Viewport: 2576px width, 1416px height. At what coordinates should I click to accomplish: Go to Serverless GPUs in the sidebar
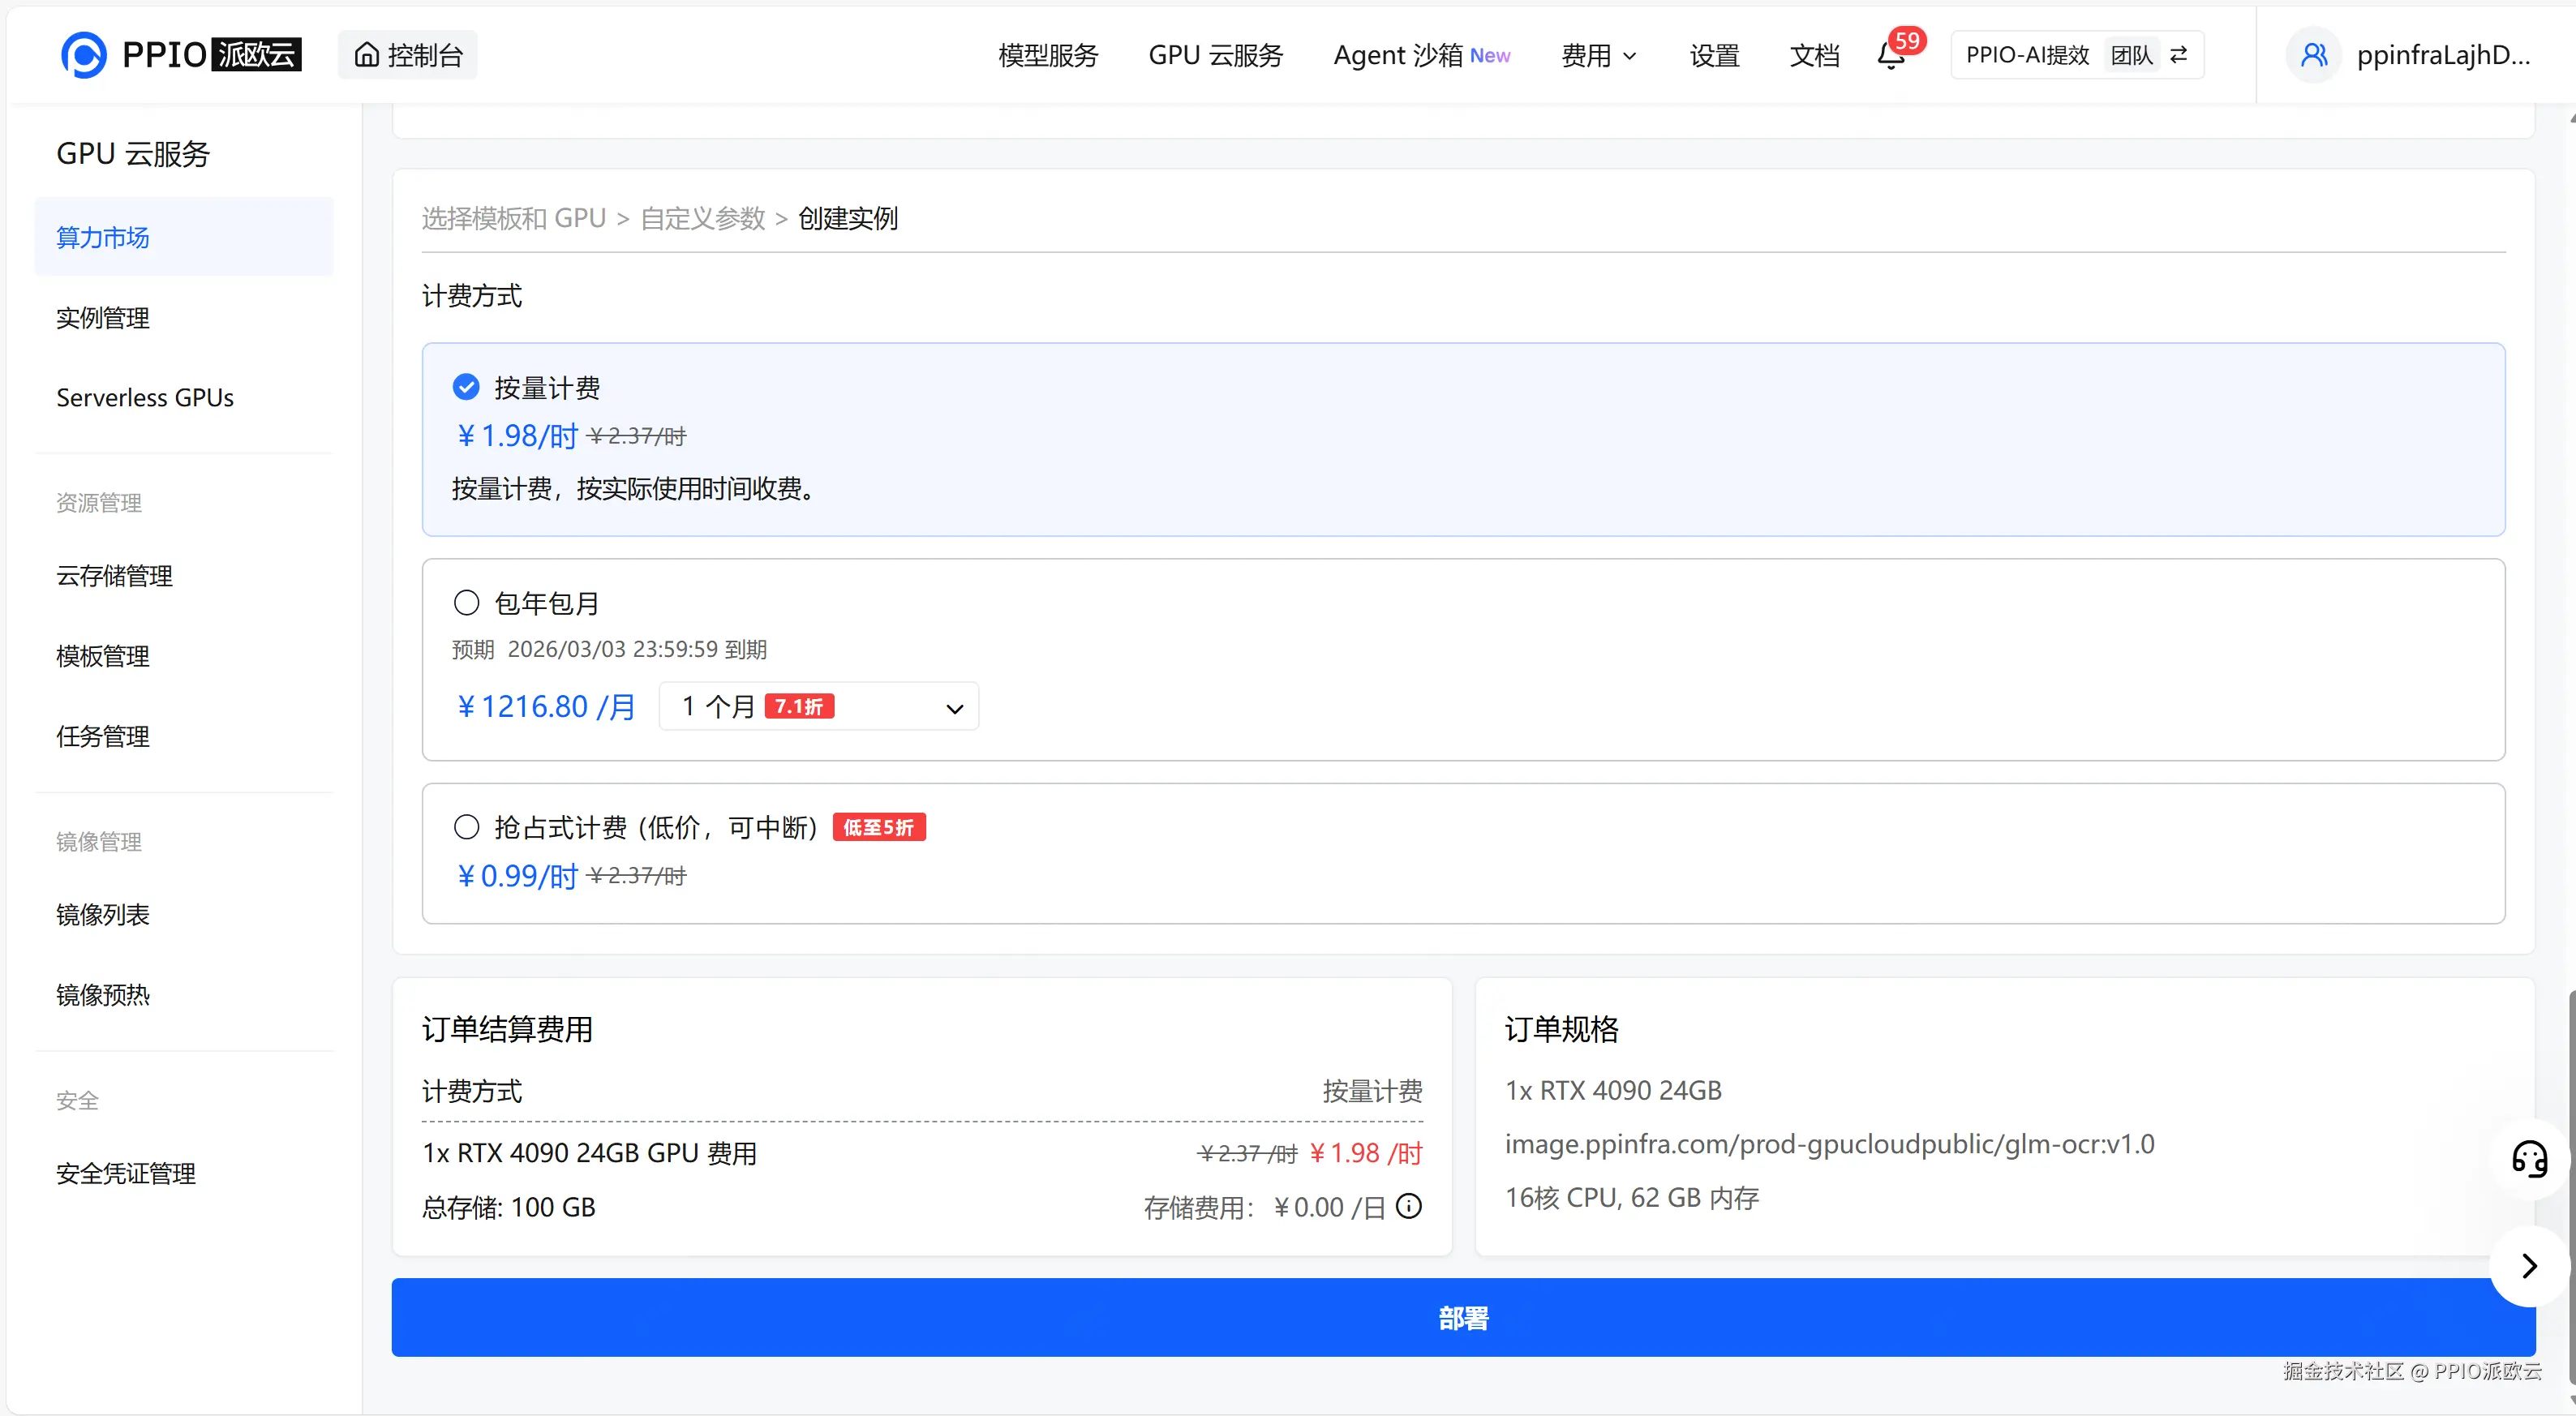point(145,398)
